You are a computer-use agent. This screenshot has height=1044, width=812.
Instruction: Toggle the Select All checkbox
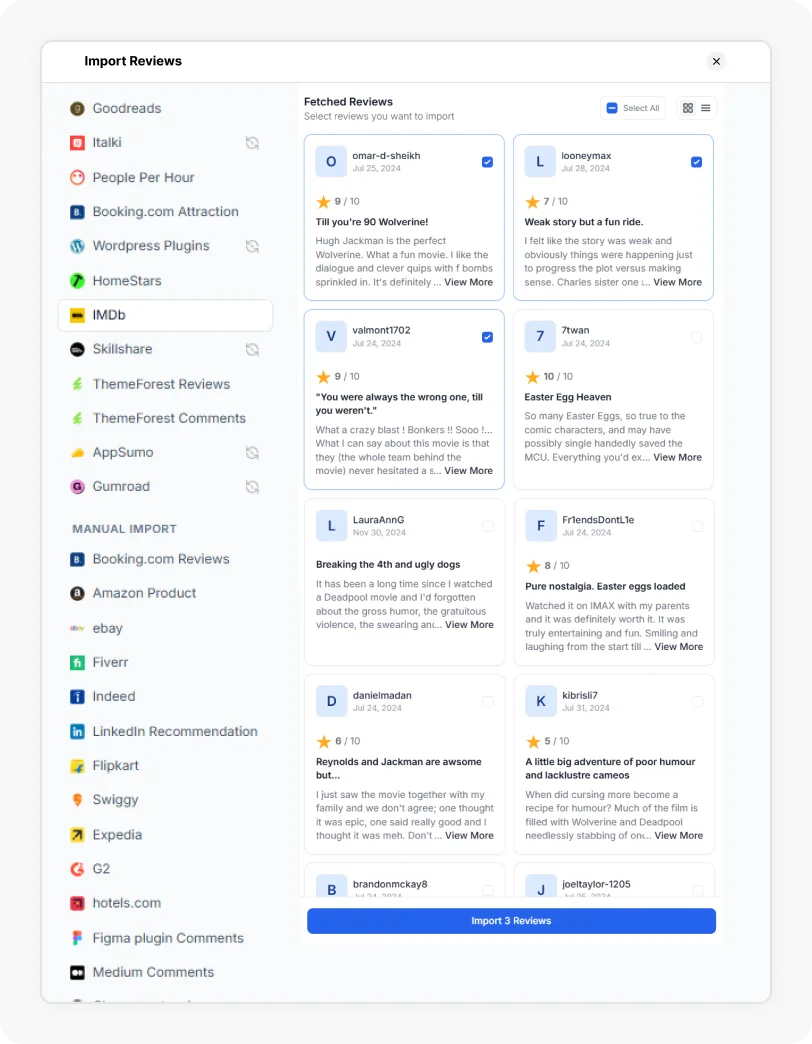pos(612,108)
